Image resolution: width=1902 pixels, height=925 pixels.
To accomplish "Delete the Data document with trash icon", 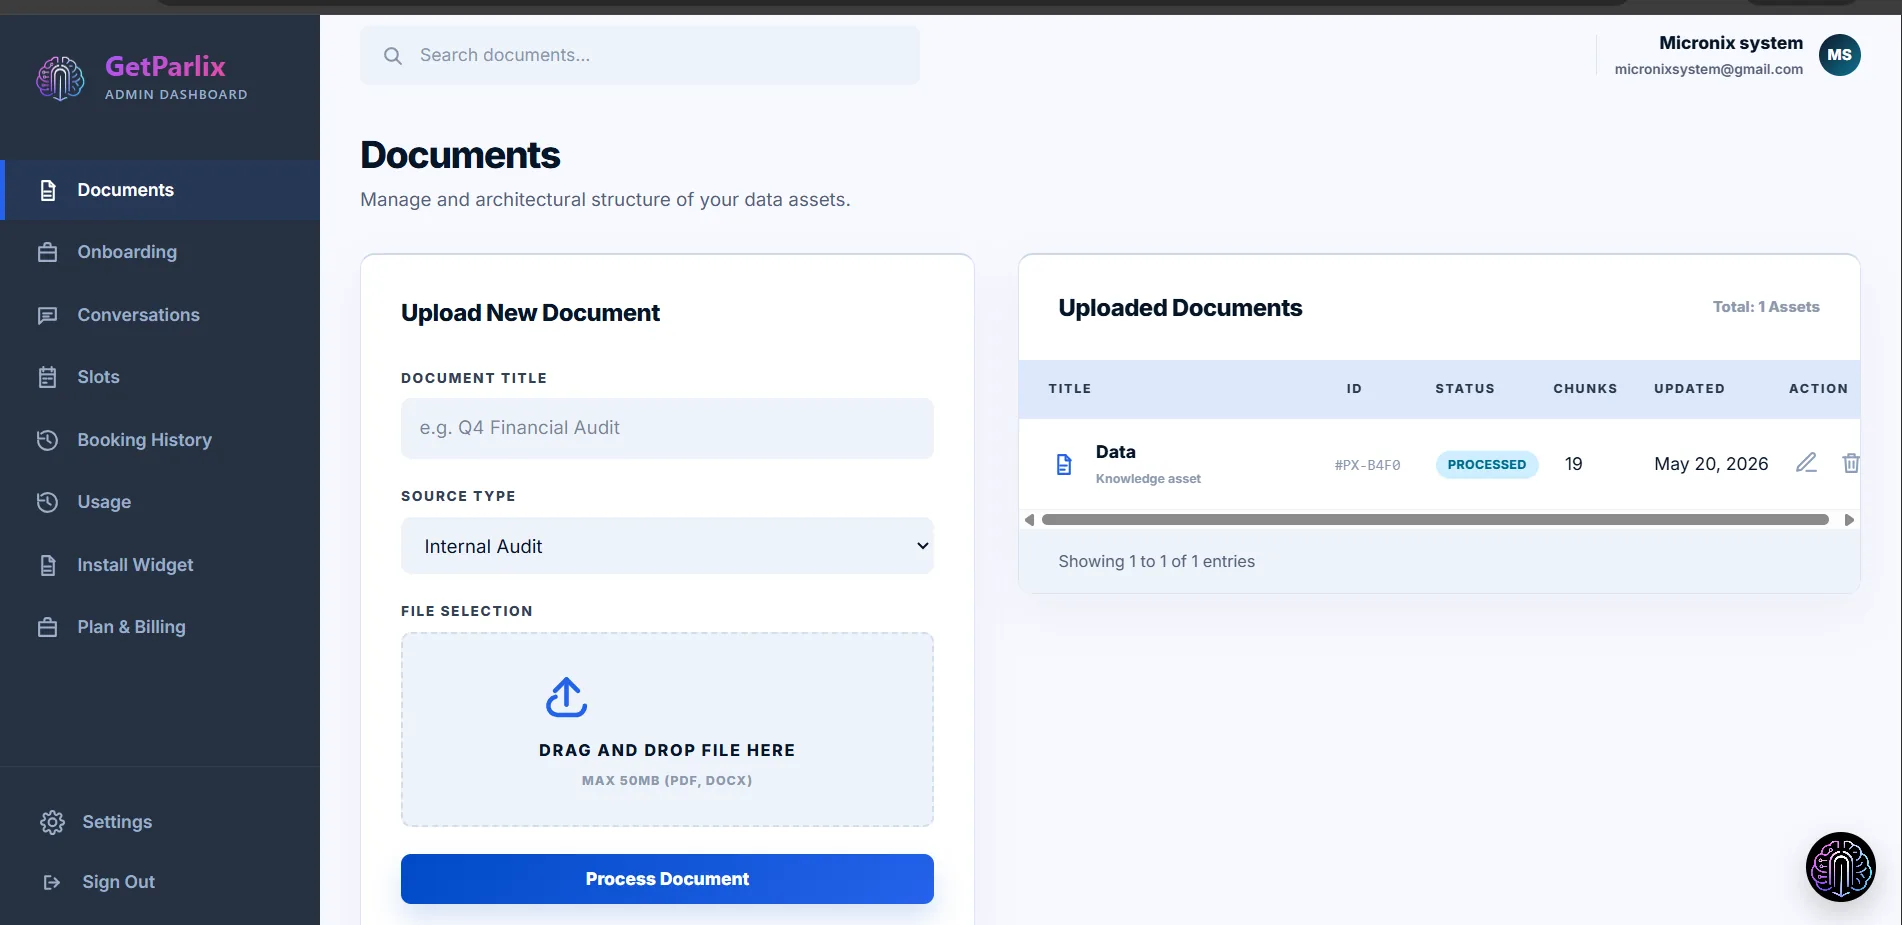I will pyautogui.click(x=1851, y=463).
